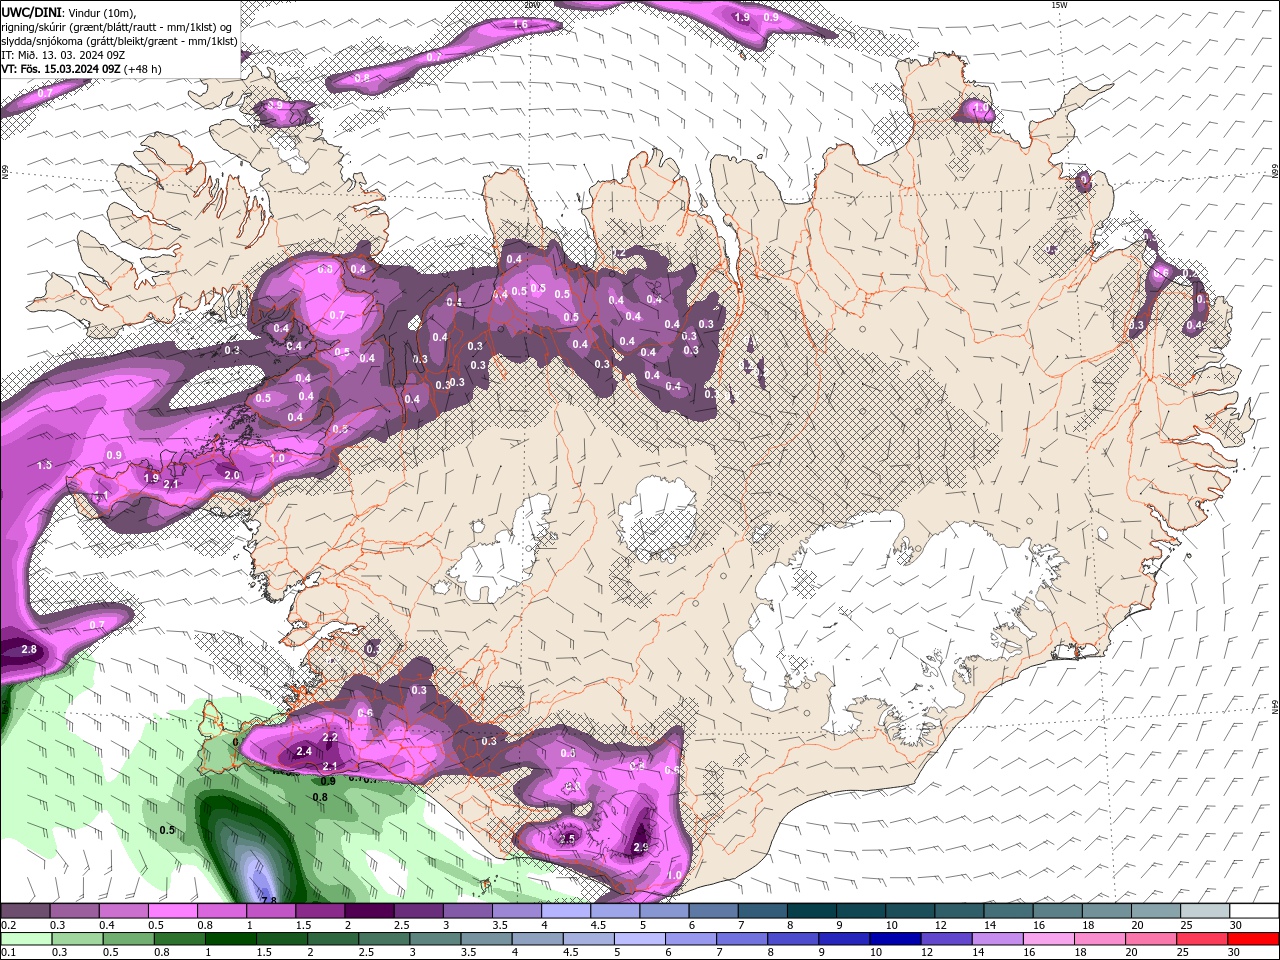
Task: Pick the upper legend swatch between 0.5 and 0.8
Action: pyautogui.click(x=172, y=911)
